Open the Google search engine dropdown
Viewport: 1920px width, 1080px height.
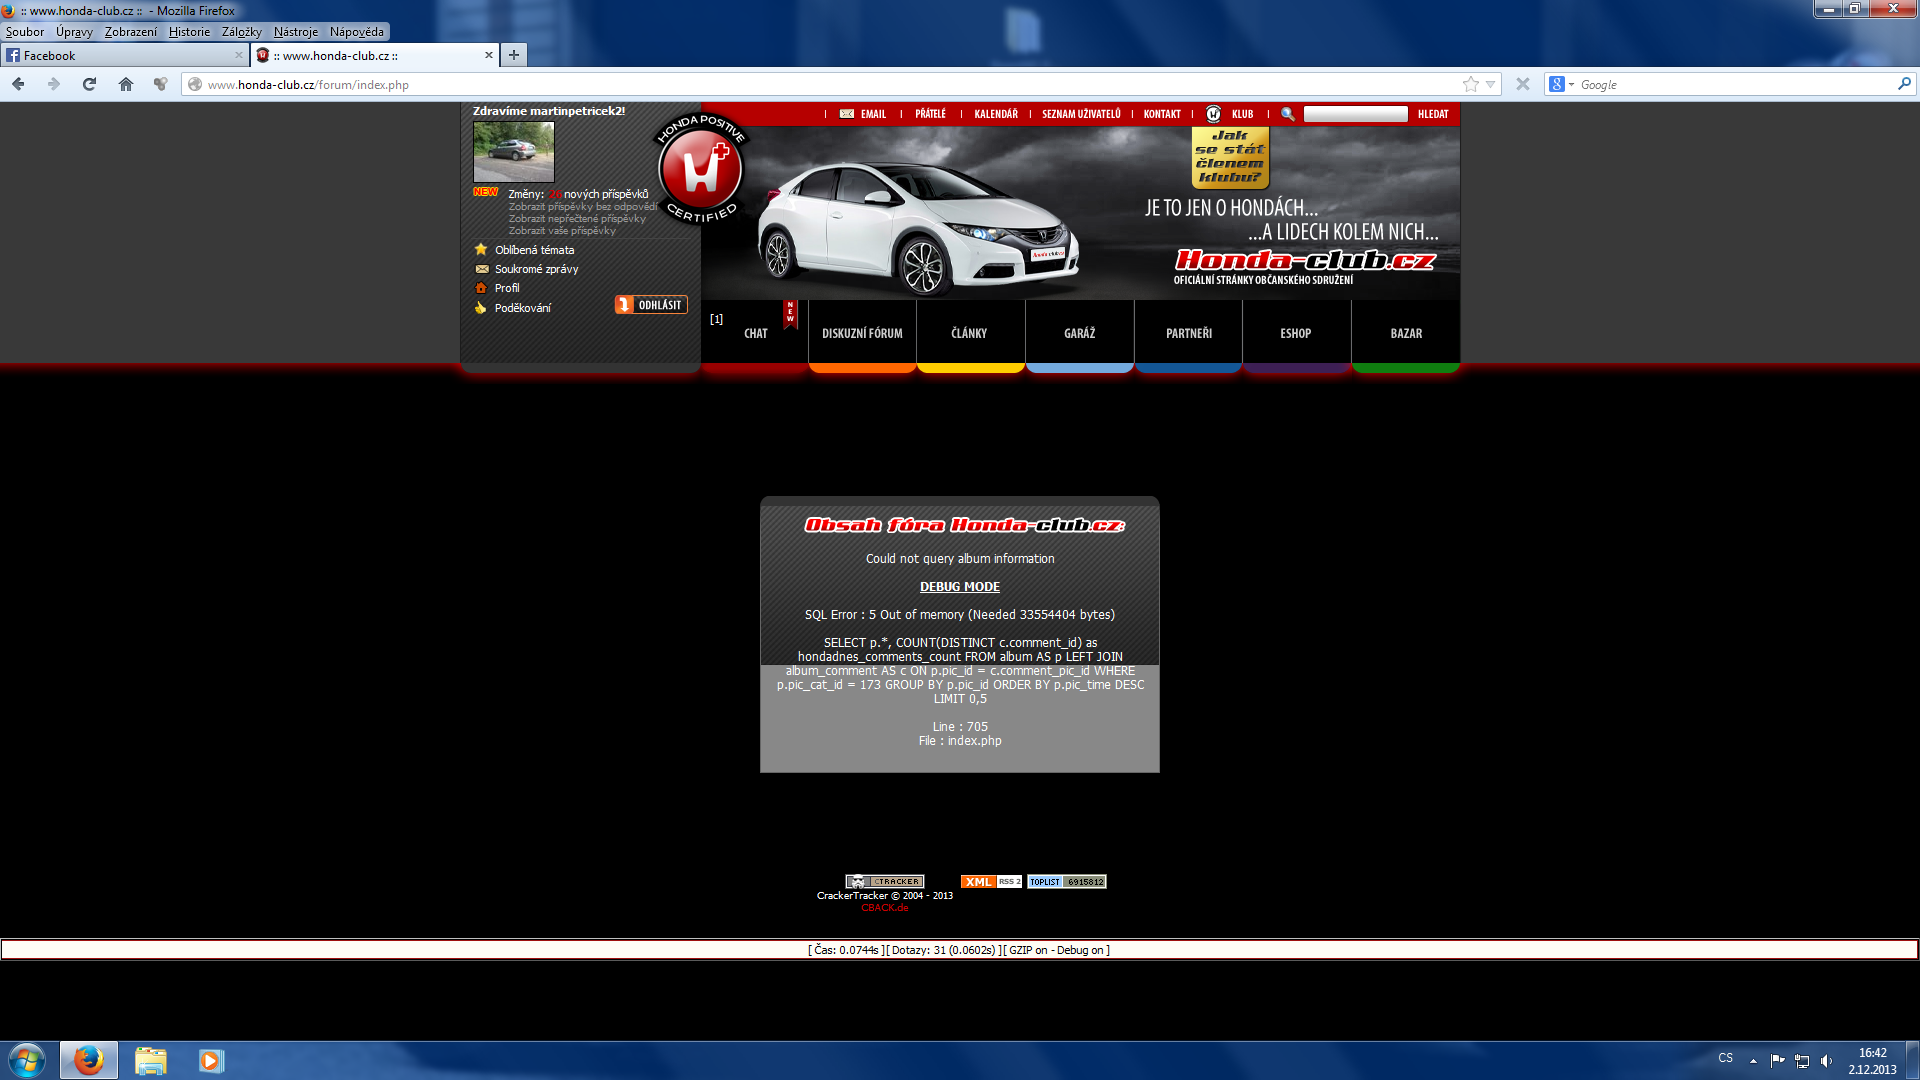pos(1561,84)
